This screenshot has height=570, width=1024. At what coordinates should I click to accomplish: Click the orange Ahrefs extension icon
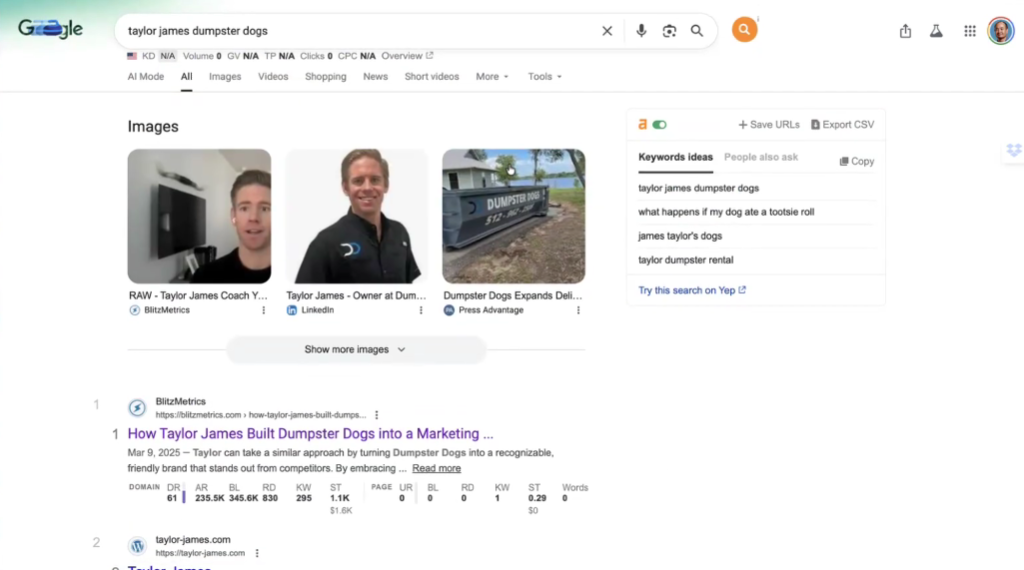pos(744,30)
